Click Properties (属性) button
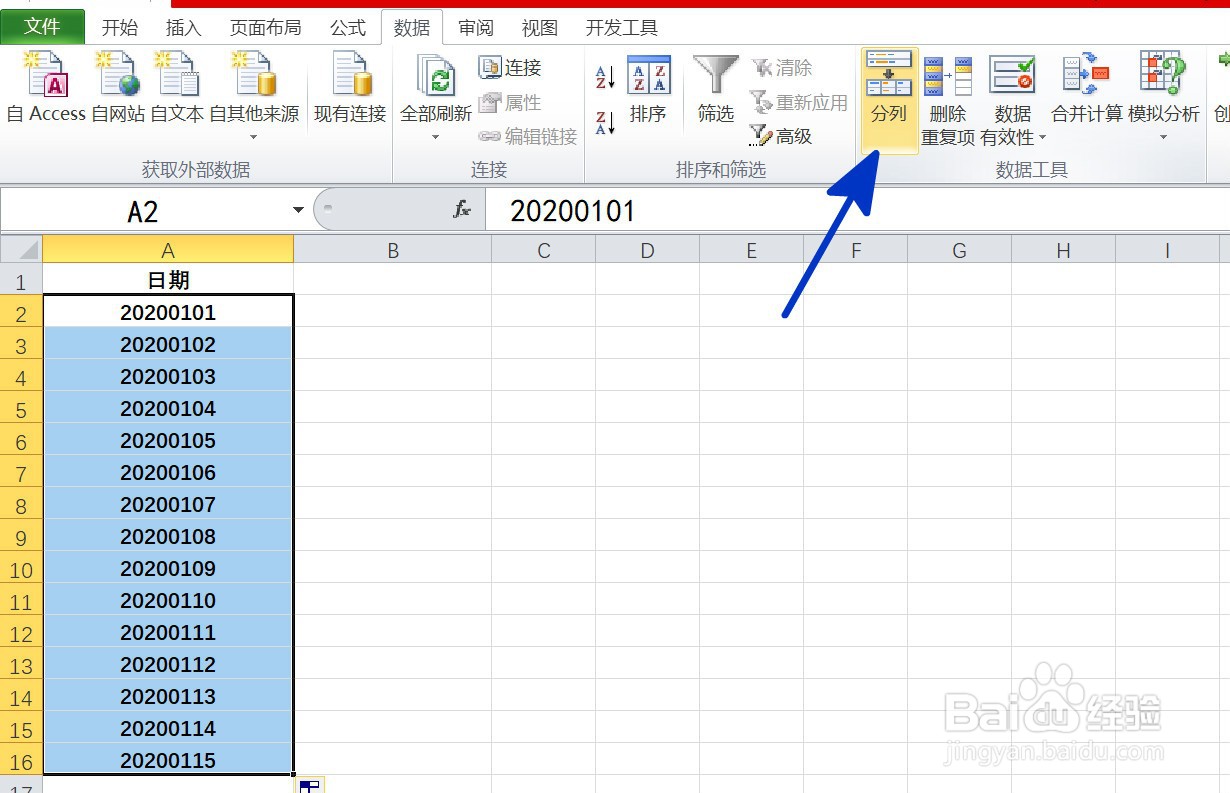This screenshot has height=793, width=1230. click(x=510, y=102)
